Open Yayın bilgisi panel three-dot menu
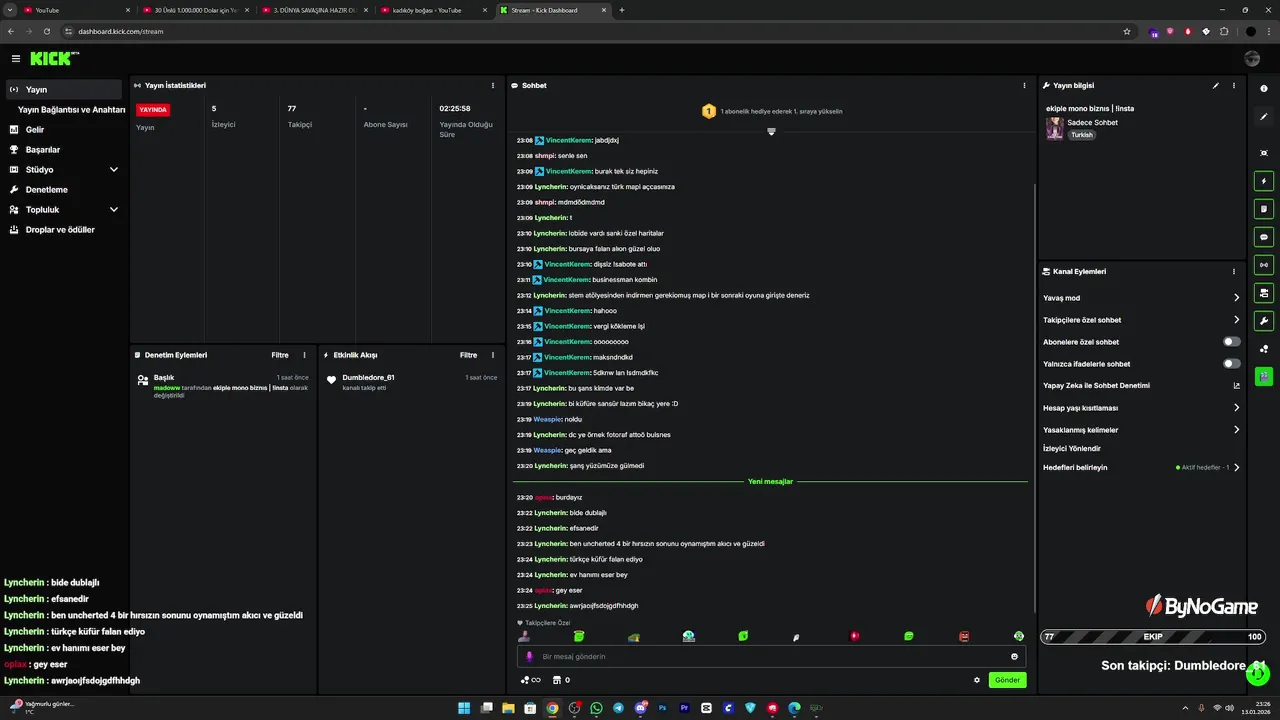1280x720 pixels. (1234, 85)
